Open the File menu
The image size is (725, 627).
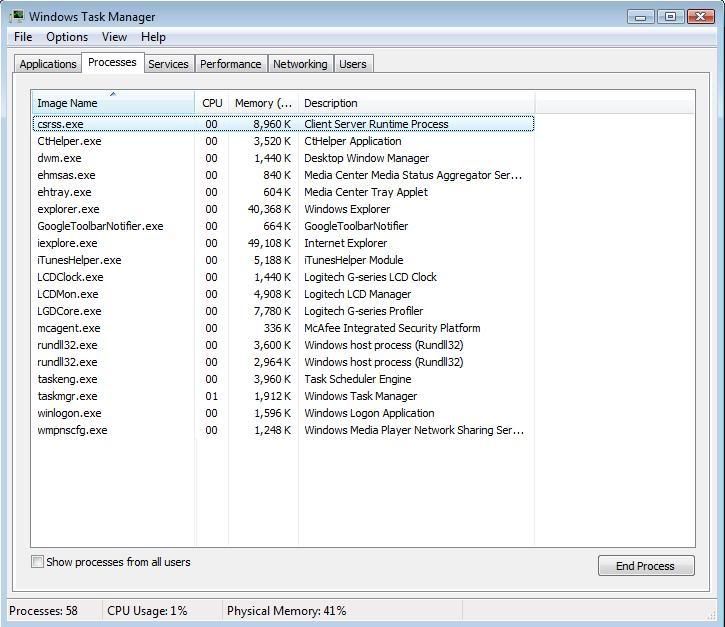coord(23,37)
